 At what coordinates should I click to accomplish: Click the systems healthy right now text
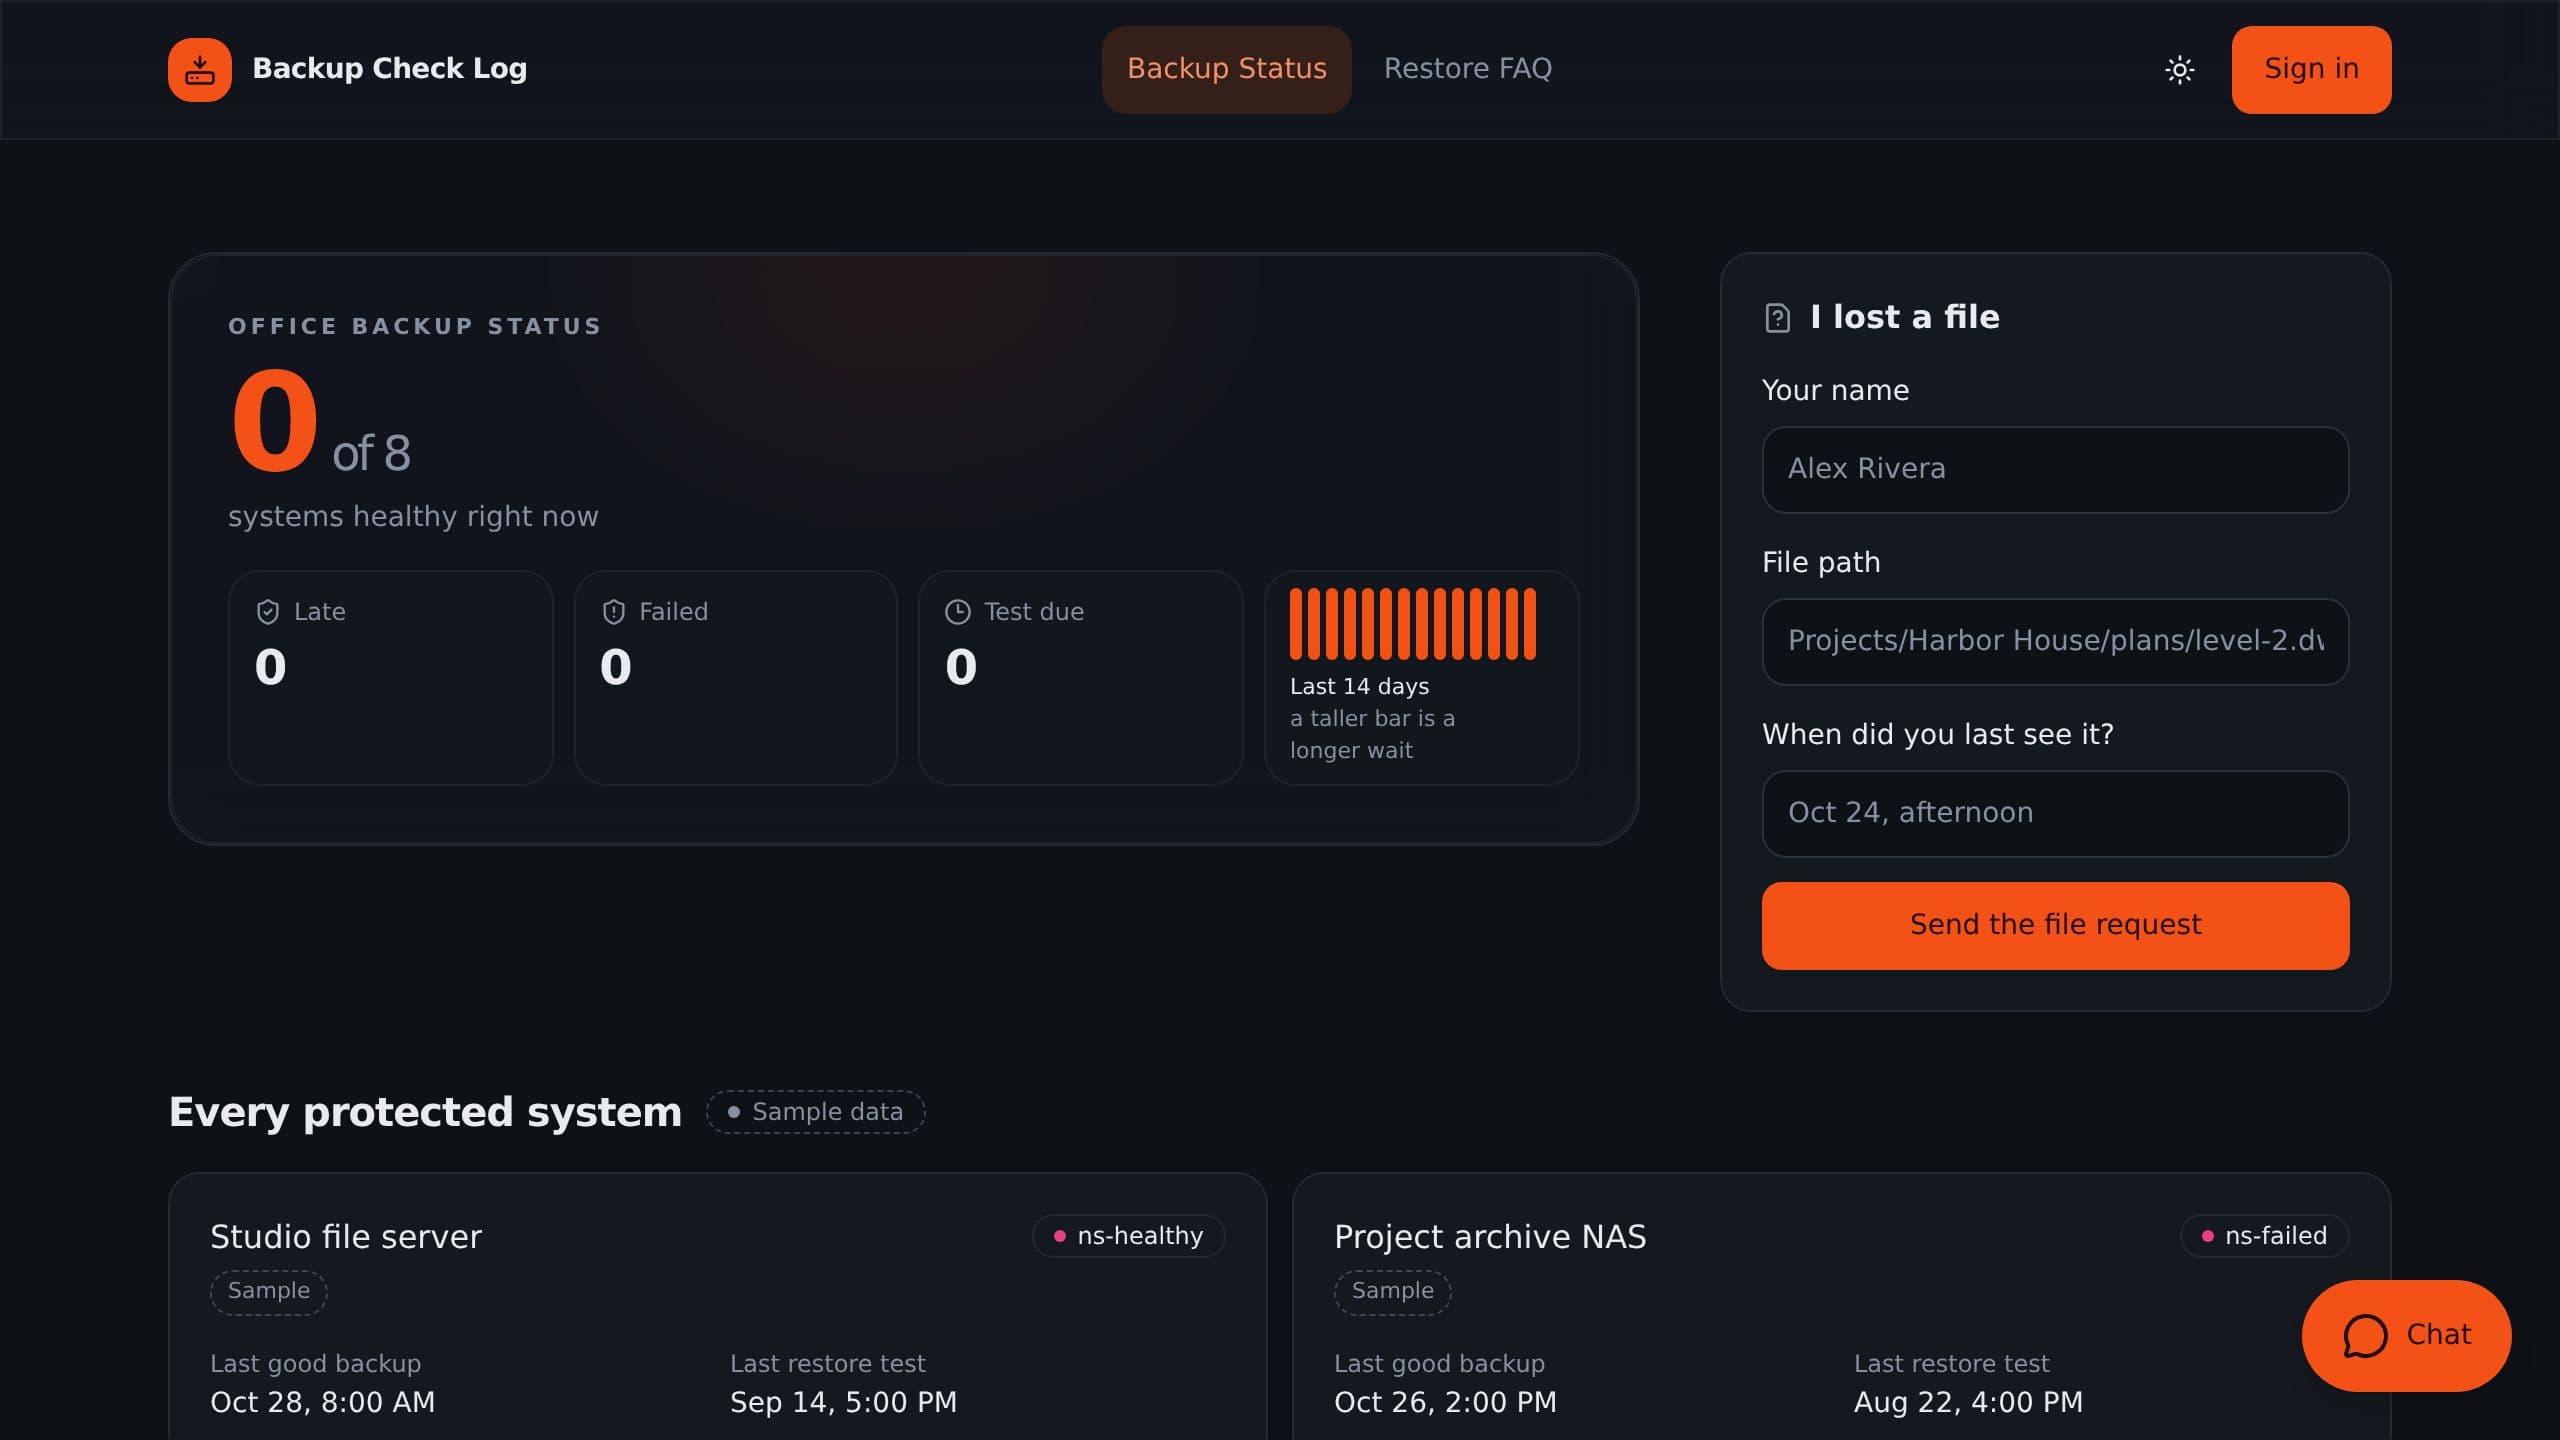click(413, 517)
